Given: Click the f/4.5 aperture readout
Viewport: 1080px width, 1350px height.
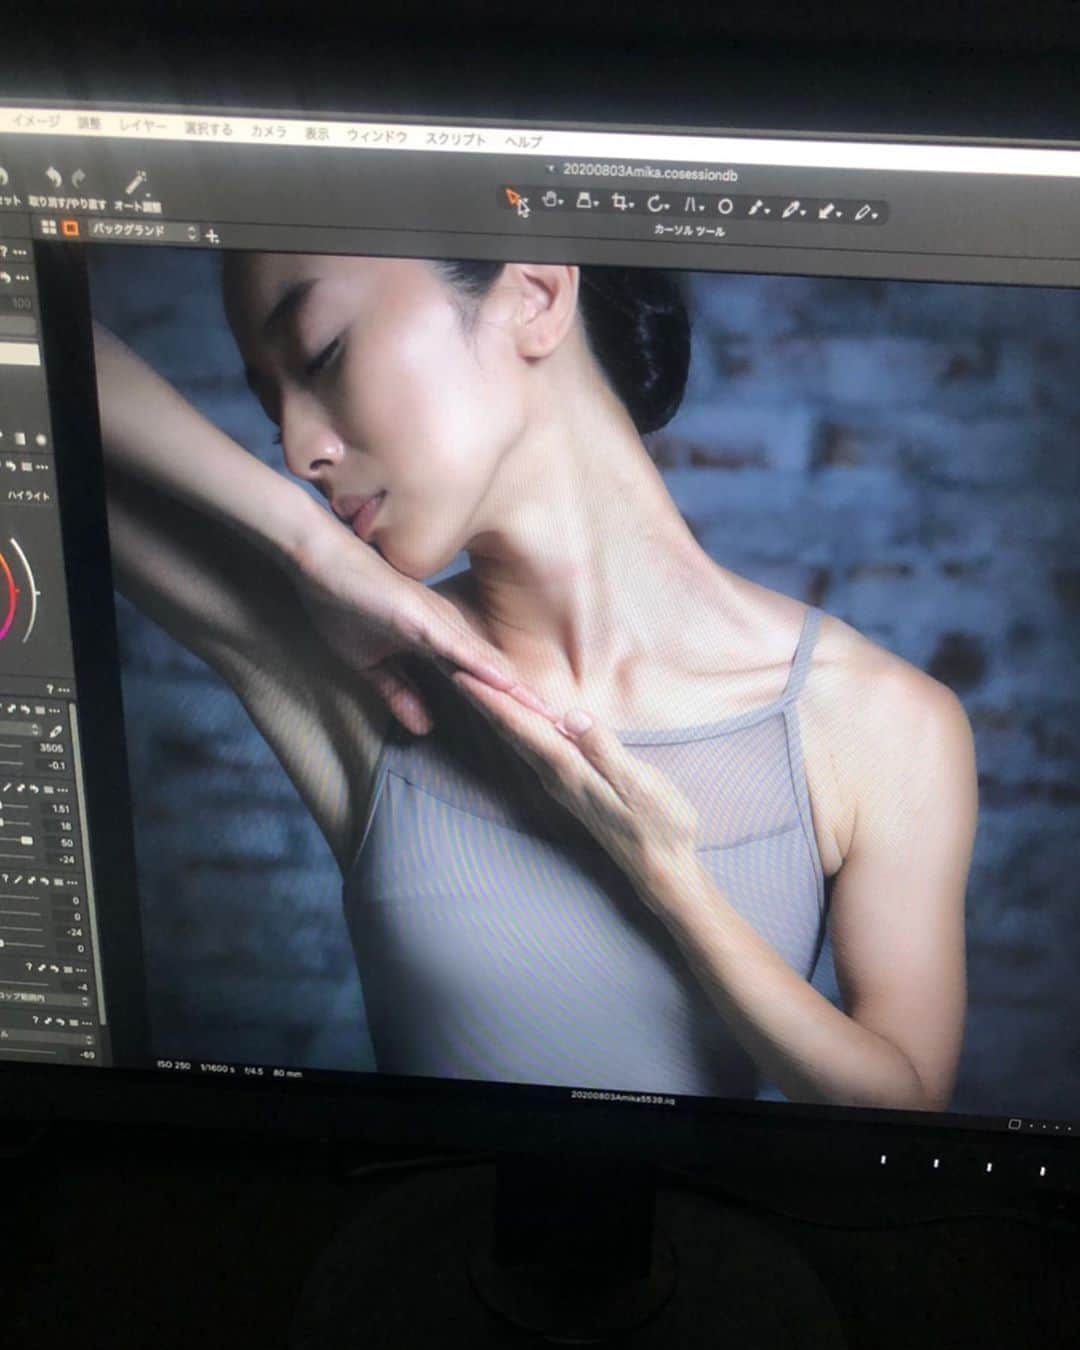Looking at the screenshot, I should click(x=254, y=1070).
